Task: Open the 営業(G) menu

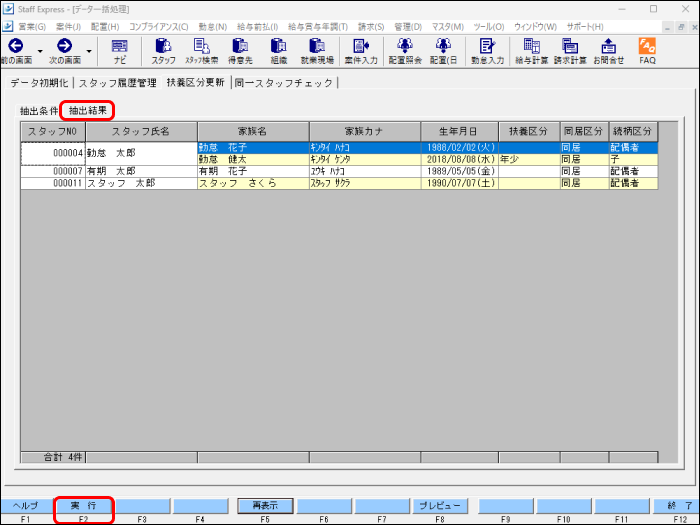Action: click(32, 27)
